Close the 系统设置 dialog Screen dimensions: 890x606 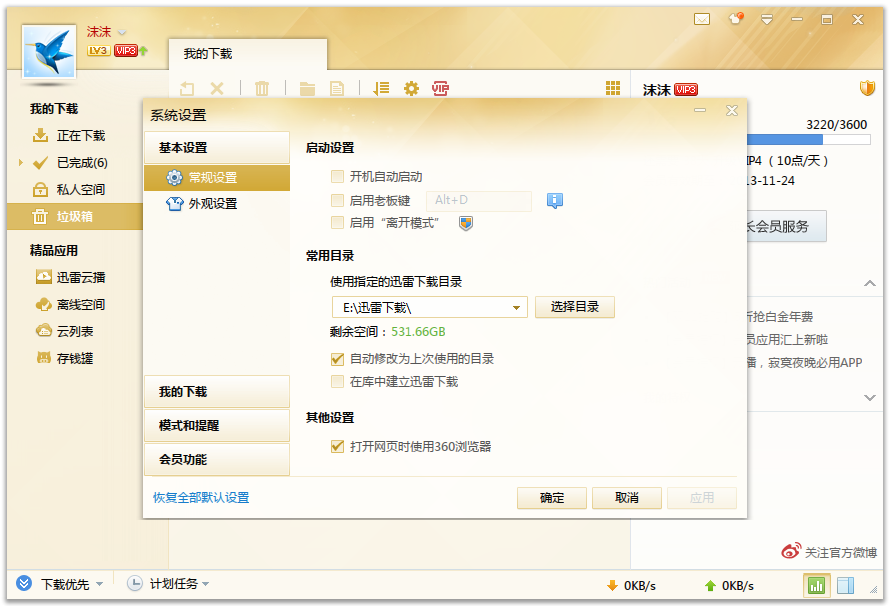pos(732,110)
